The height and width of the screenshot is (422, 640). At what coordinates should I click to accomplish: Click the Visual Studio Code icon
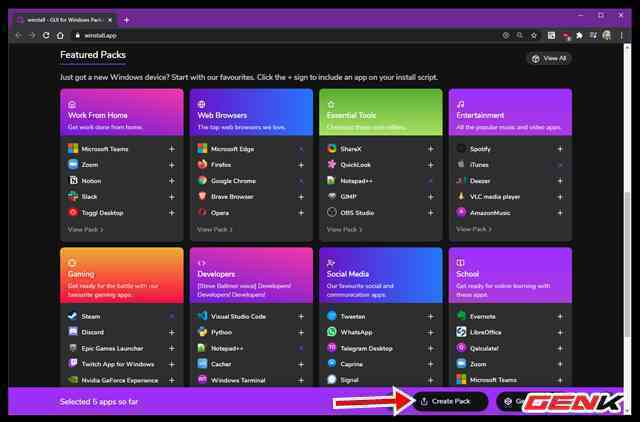[202, 316]
